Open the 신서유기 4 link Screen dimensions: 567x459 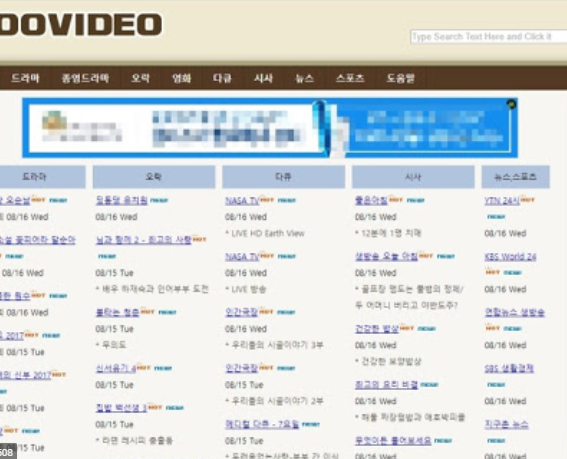tap(116, 368)
